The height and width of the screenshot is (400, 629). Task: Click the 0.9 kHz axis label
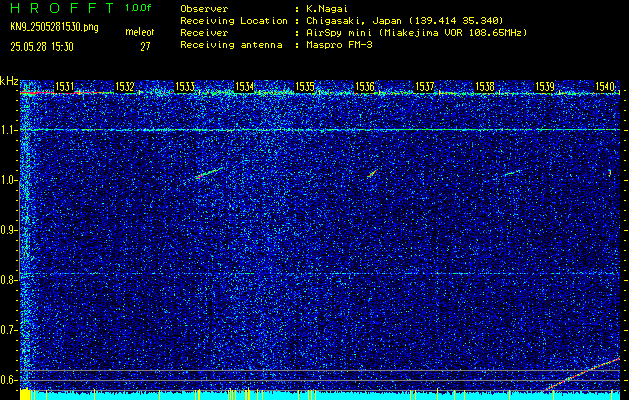[x=9, y=230]
